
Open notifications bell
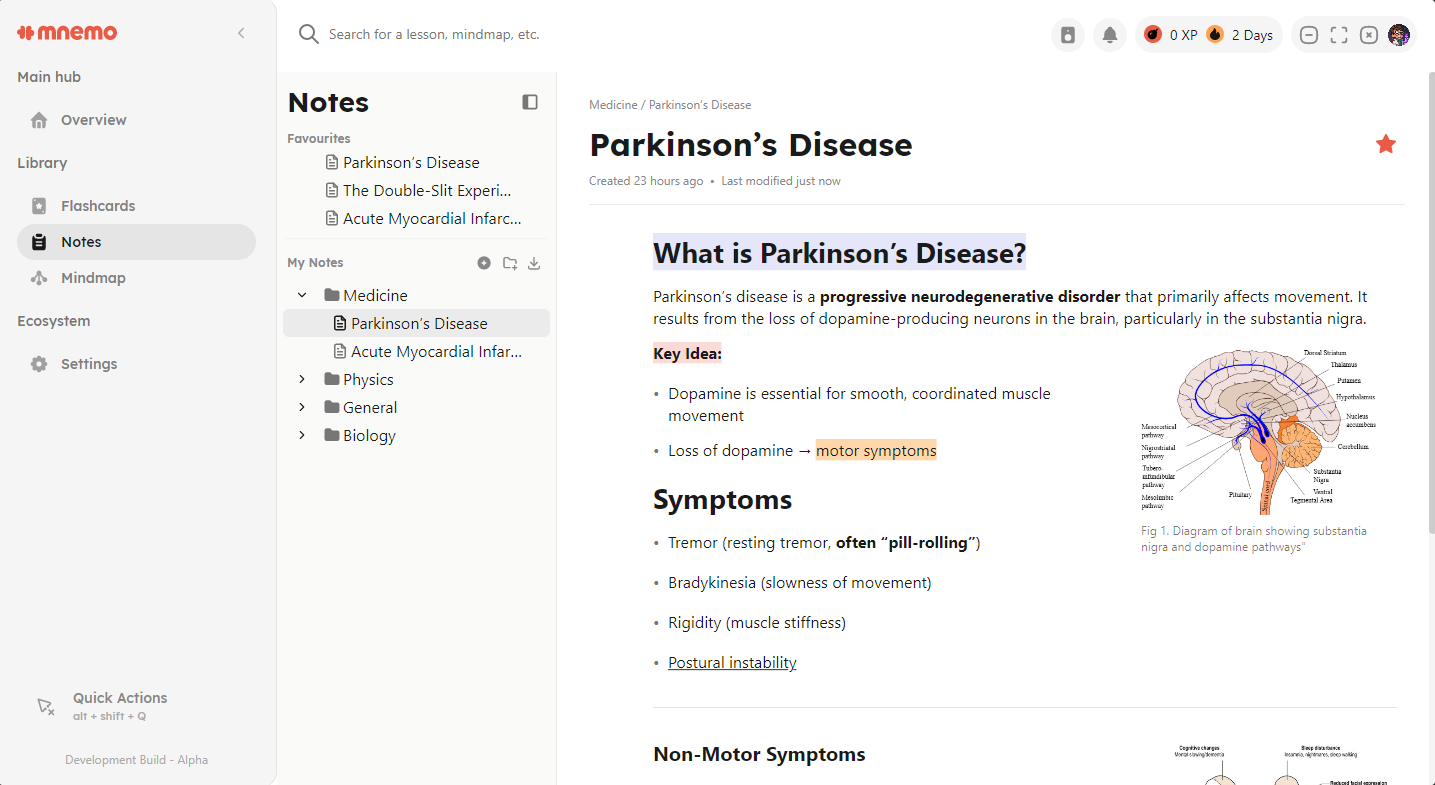[1110, 35]
